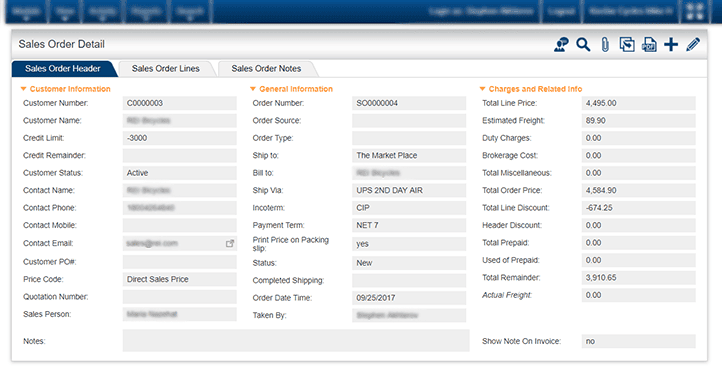Click the Customer Status field showing Active

coord(180,173)
